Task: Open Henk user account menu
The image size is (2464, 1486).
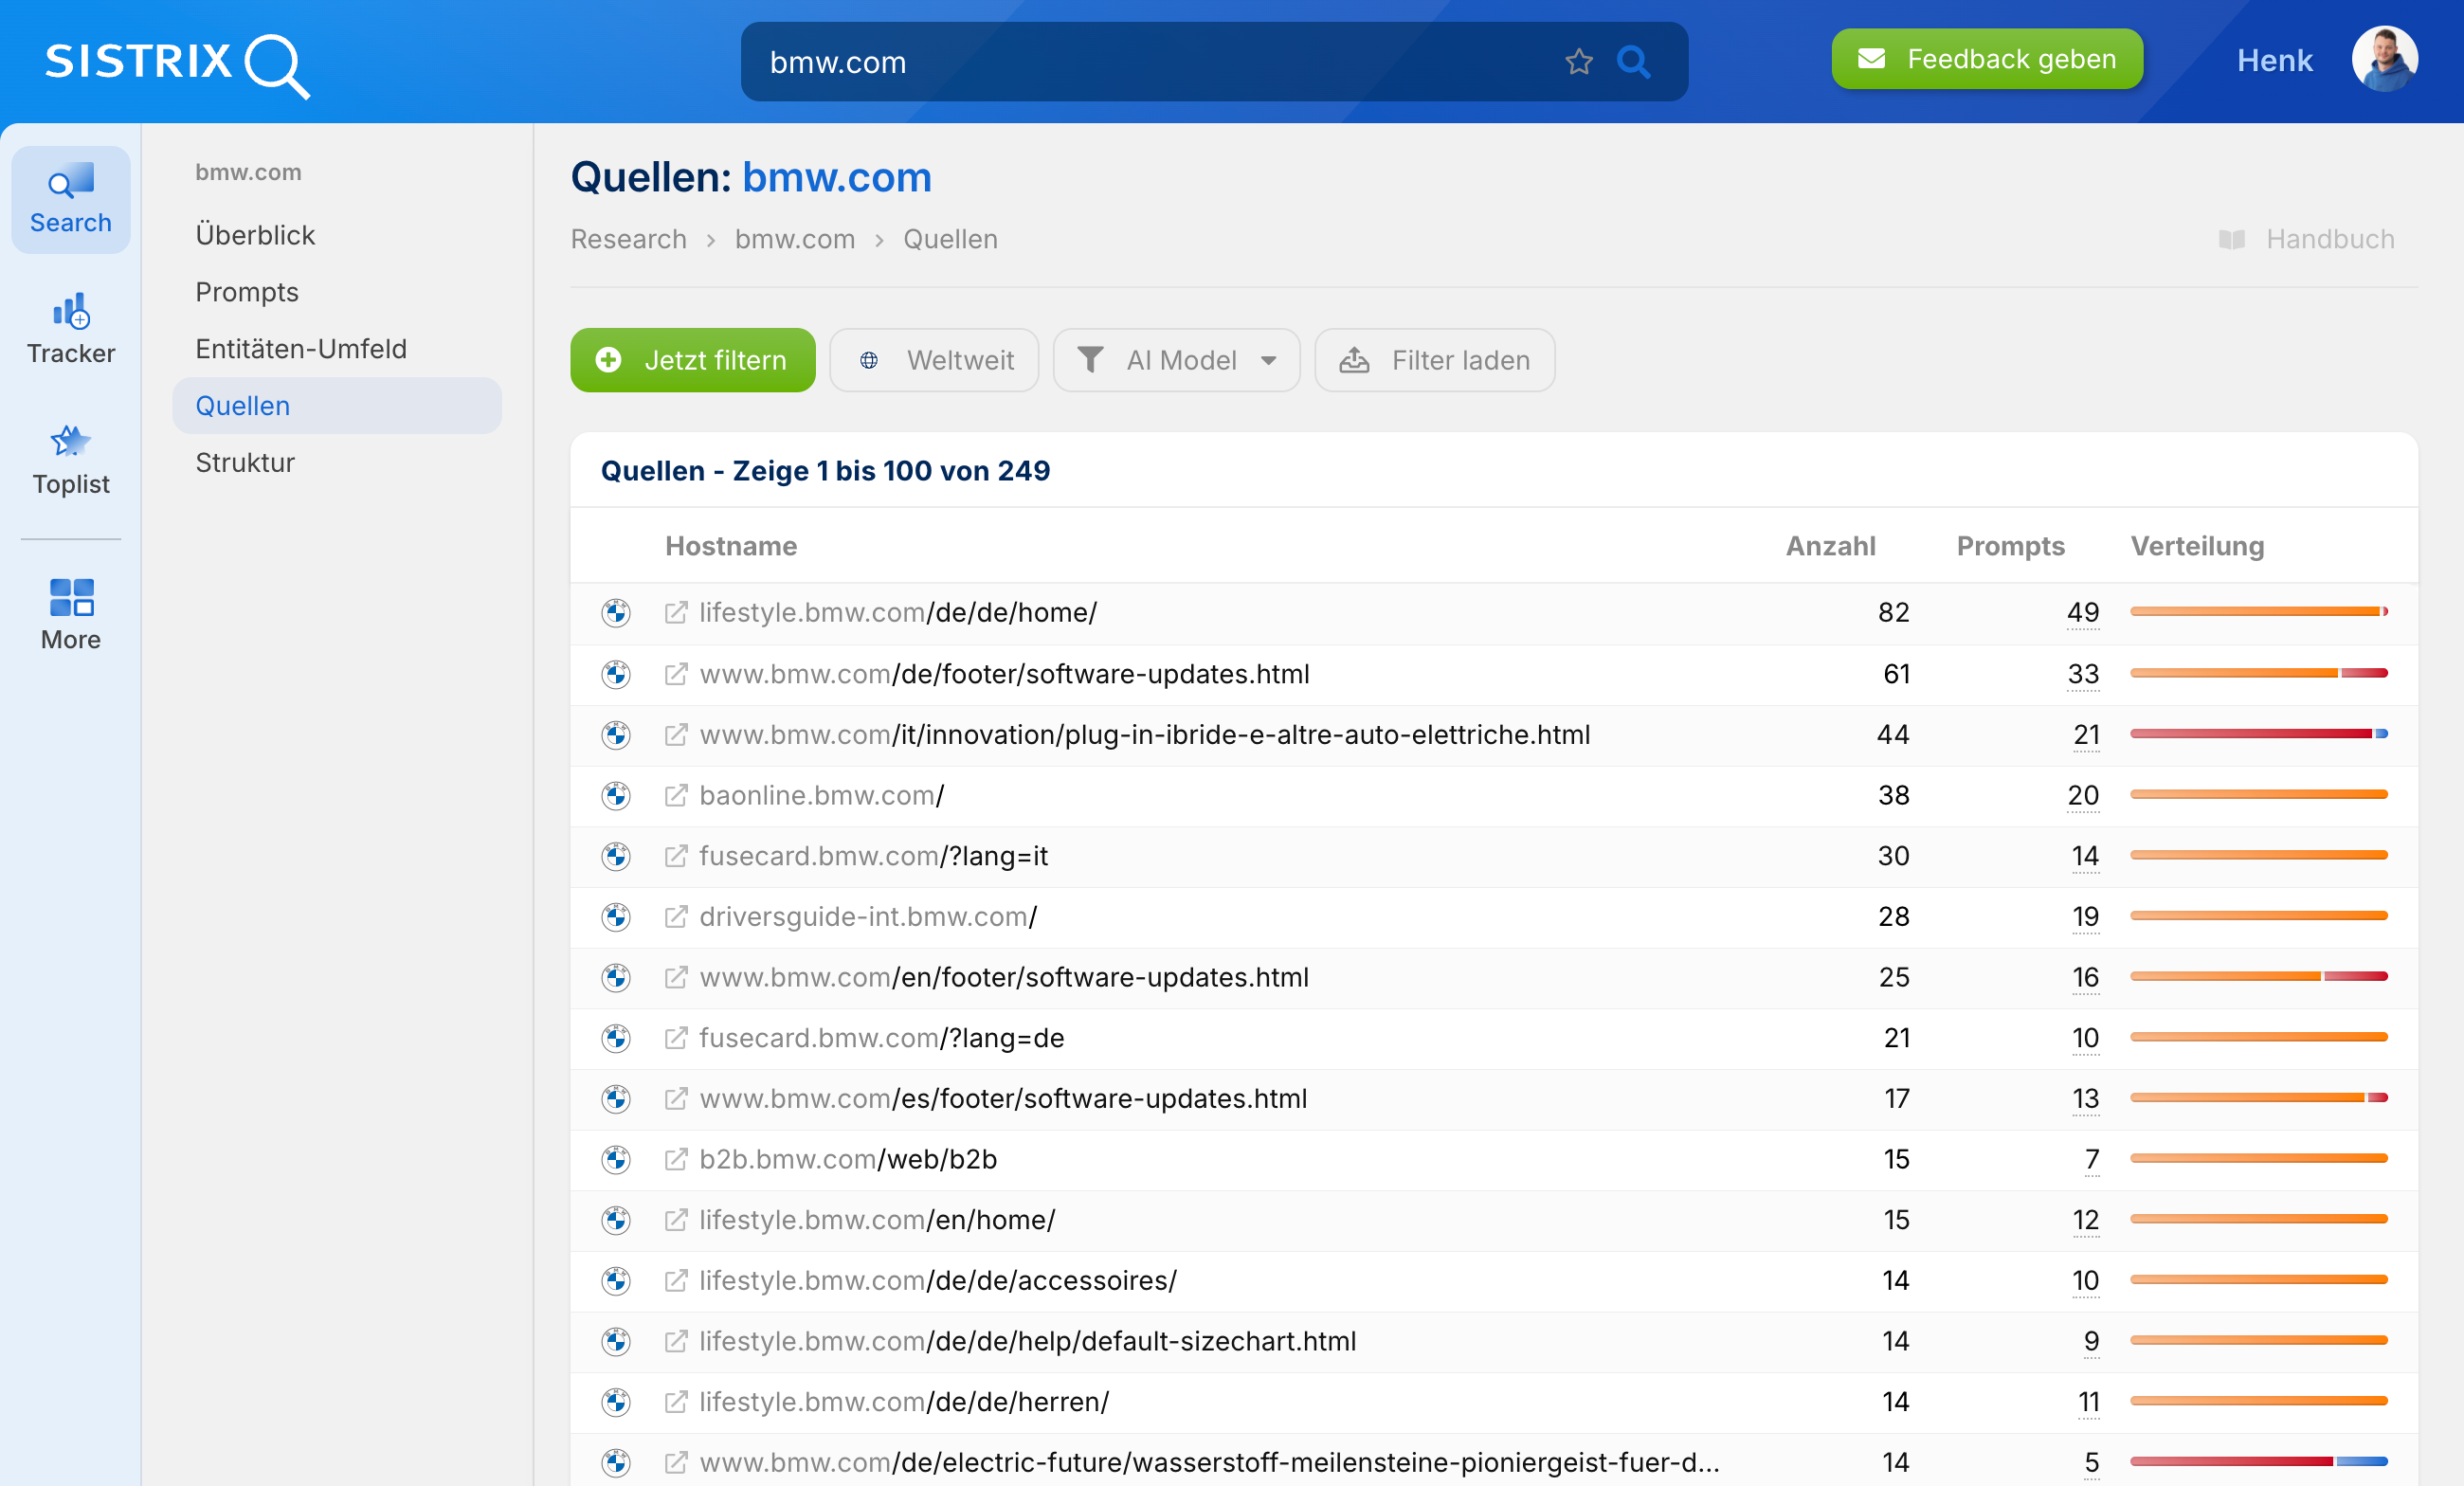Action: (x=2274, y=60)
